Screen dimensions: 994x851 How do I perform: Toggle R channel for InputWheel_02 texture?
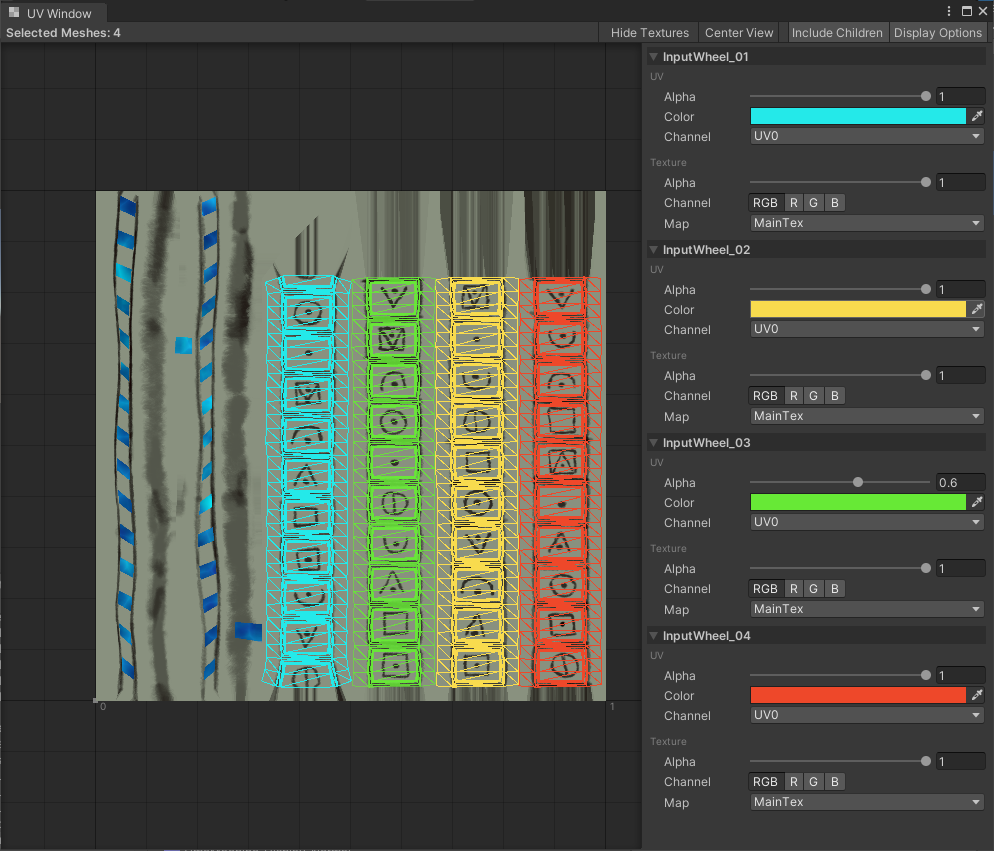pos(793,396)
